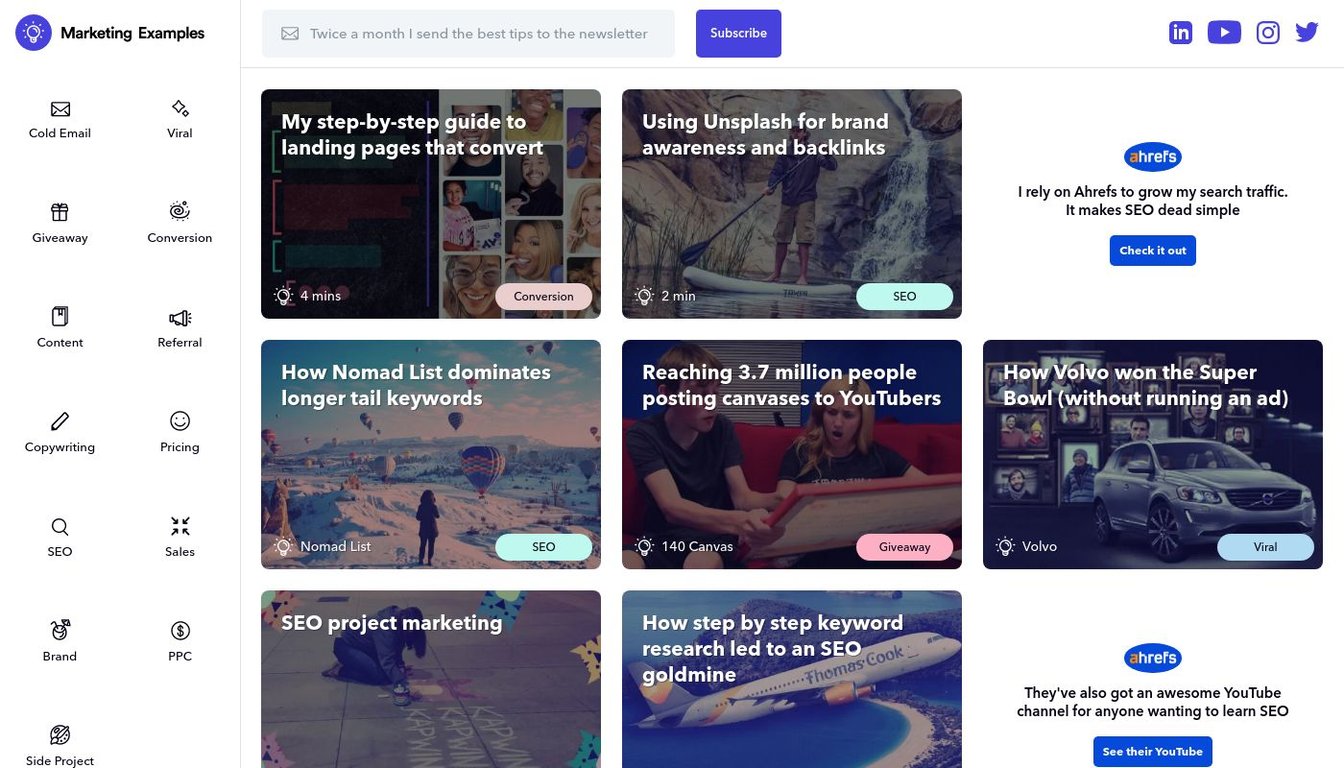Click the 'Volvo' label under the car
Viewport: 1344px width, 768px height.
tap(1040, 547)
